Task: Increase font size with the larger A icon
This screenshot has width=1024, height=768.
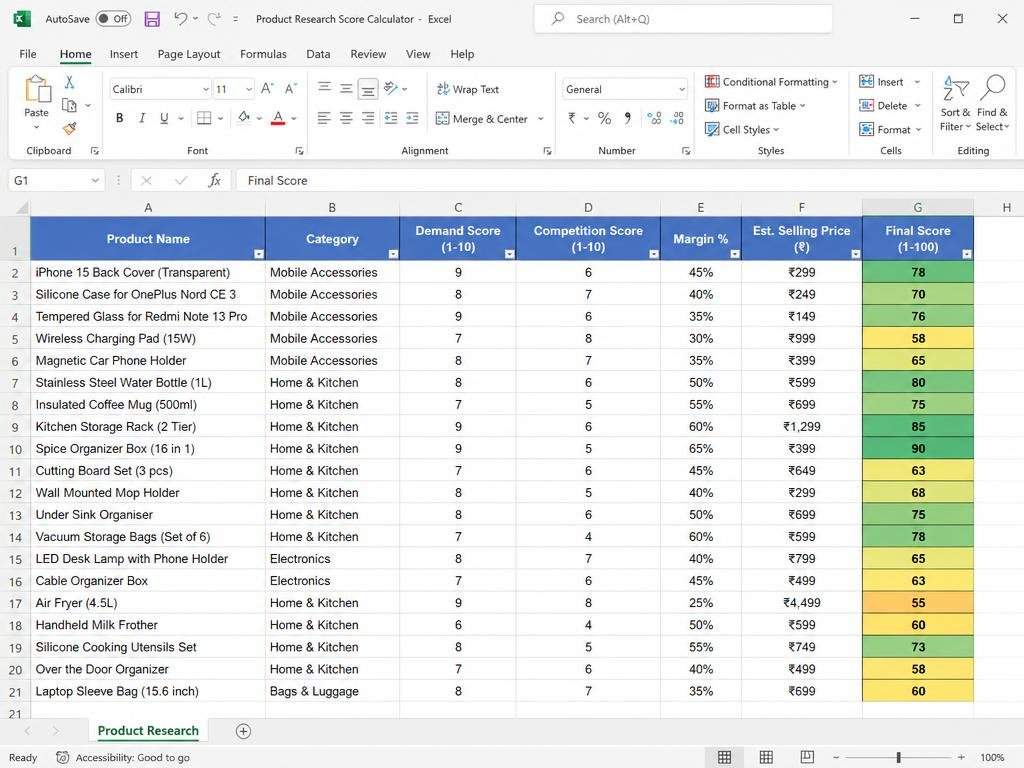Action: pyautogui.click(x=267, y=89)
